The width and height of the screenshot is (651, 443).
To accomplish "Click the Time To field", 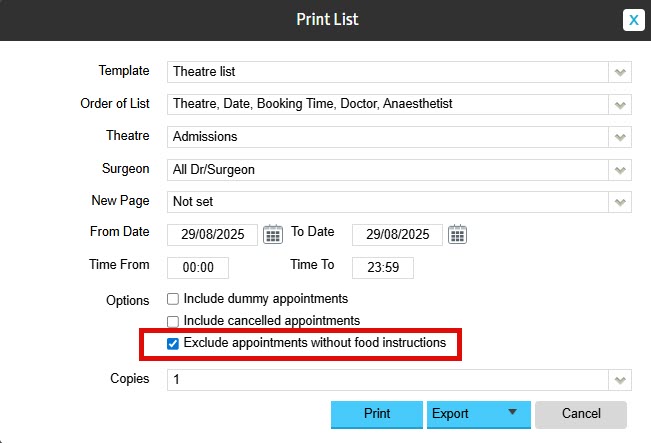I will click(383, 267).
